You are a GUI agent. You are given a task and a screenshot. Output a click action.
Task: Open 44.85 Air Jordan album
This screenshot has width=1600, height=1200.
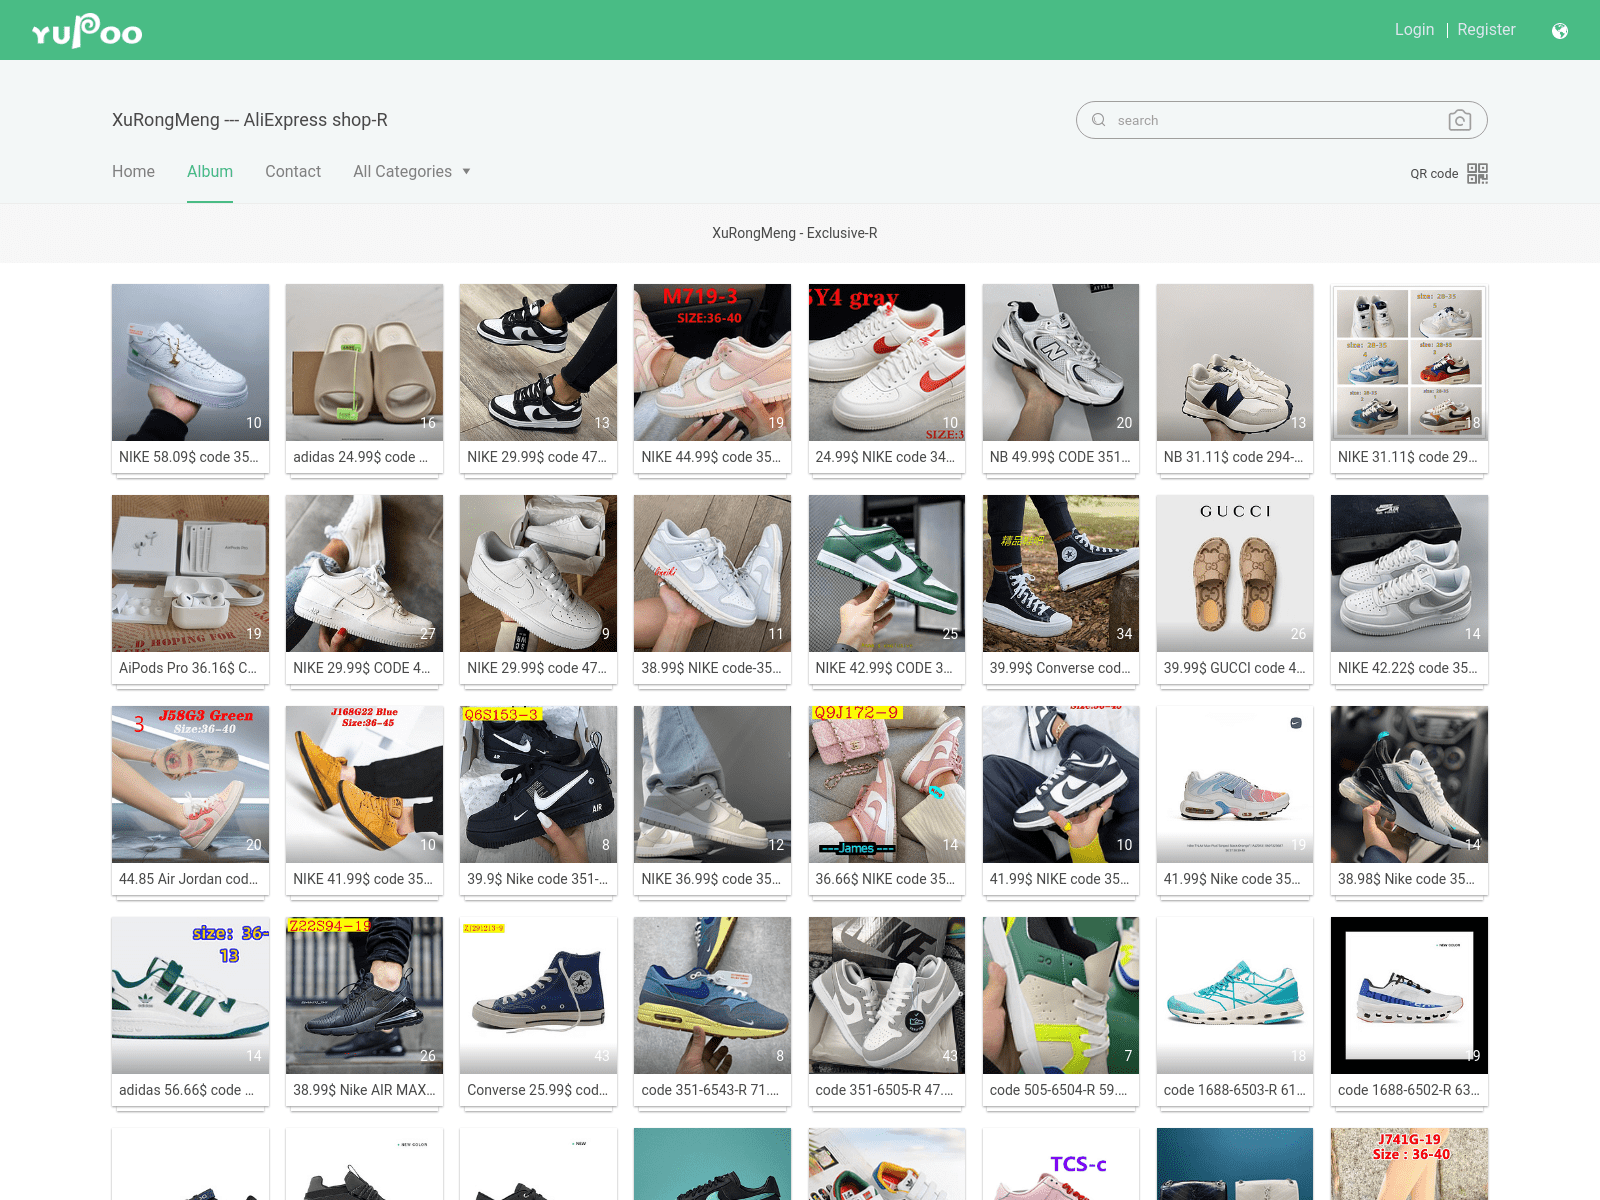pos(190,801)
